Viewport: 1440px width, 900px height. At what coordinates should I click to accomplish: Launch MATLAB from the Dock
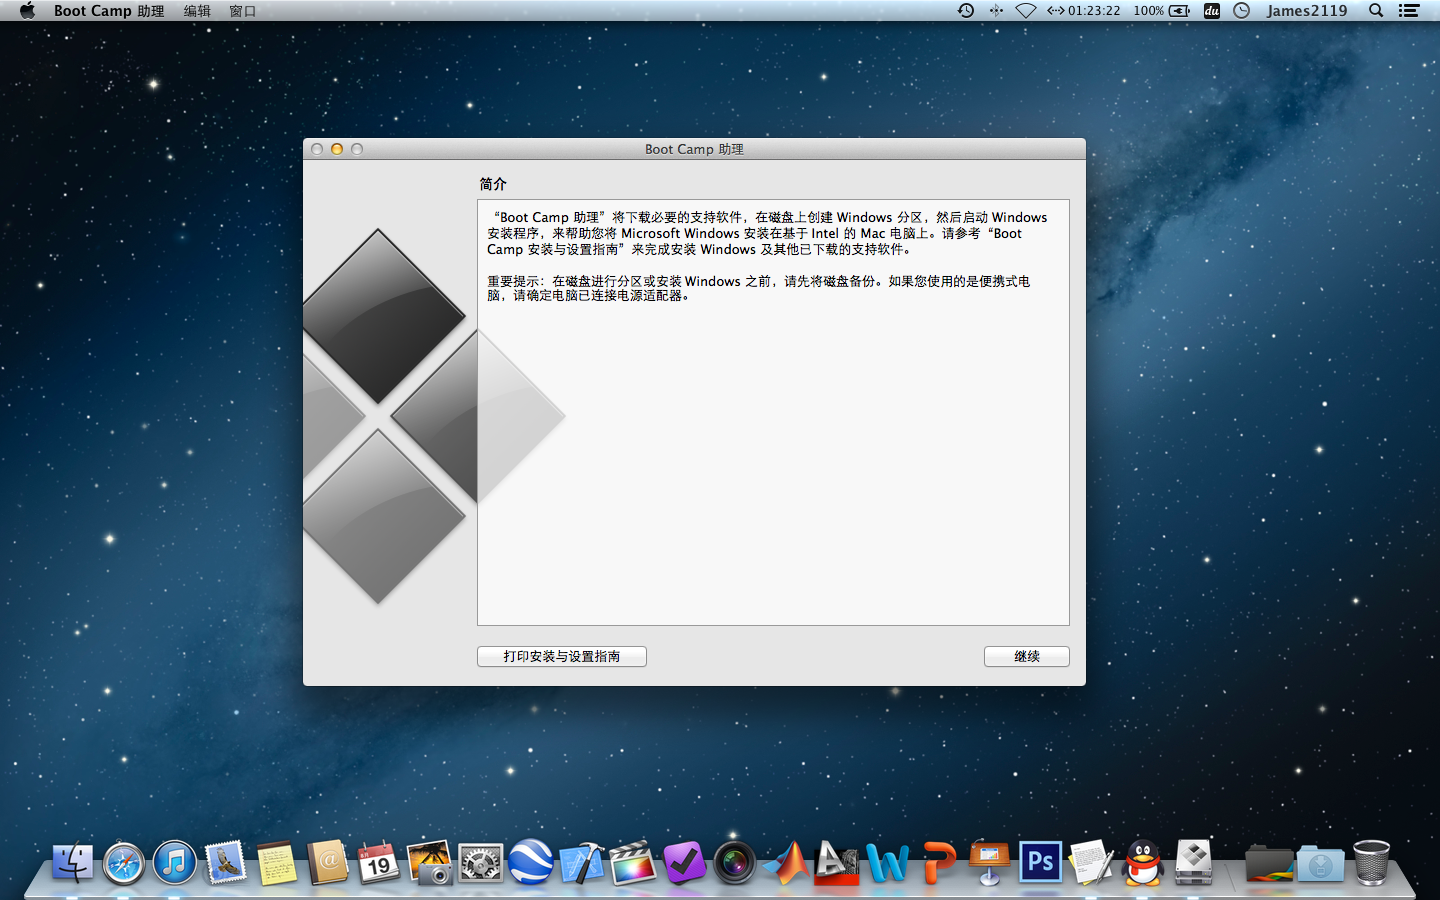click(x=786, y=863)
